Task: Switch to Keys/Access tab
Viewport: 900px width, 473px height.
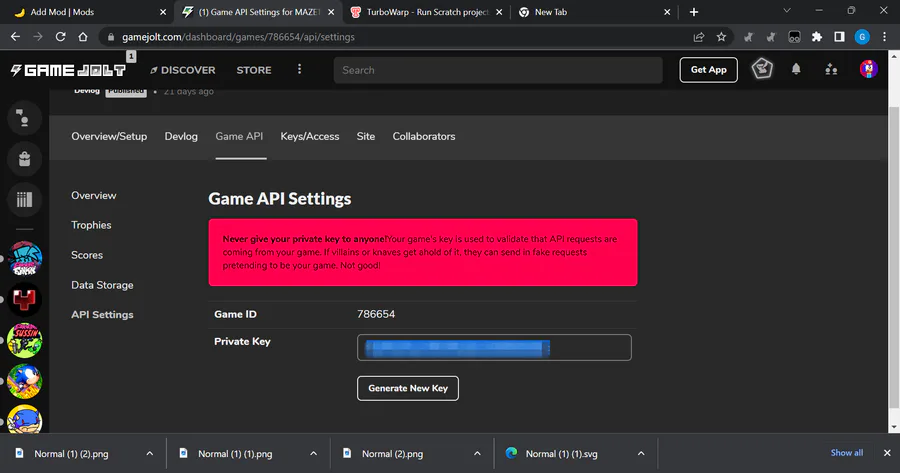Action: point(309,137)
